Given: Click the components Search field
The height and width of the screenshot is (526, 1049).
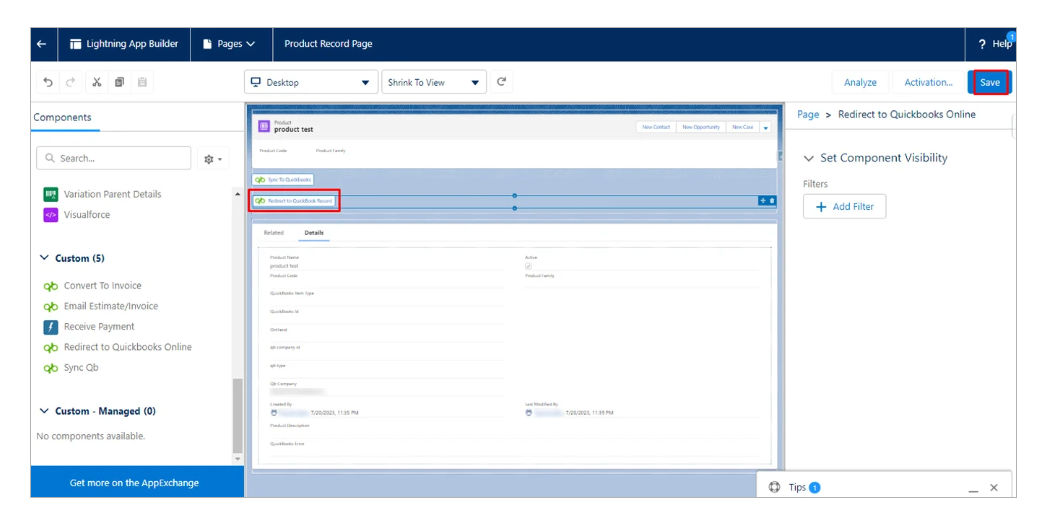Looking at the screenshot, I should tap(113, 158).
